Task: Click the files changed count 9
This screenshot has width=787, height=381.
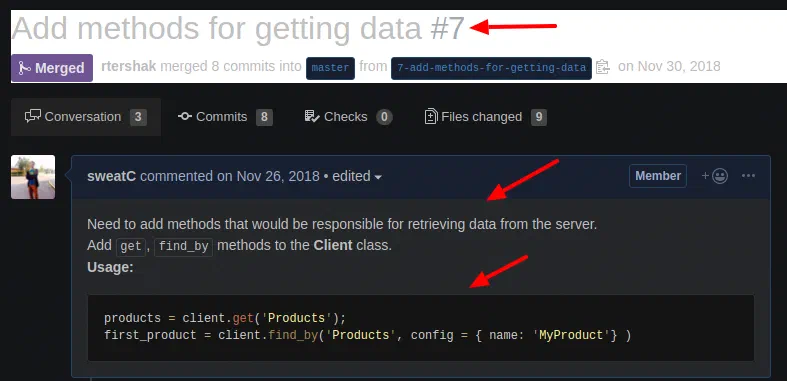Action: [x=539, y=117]
